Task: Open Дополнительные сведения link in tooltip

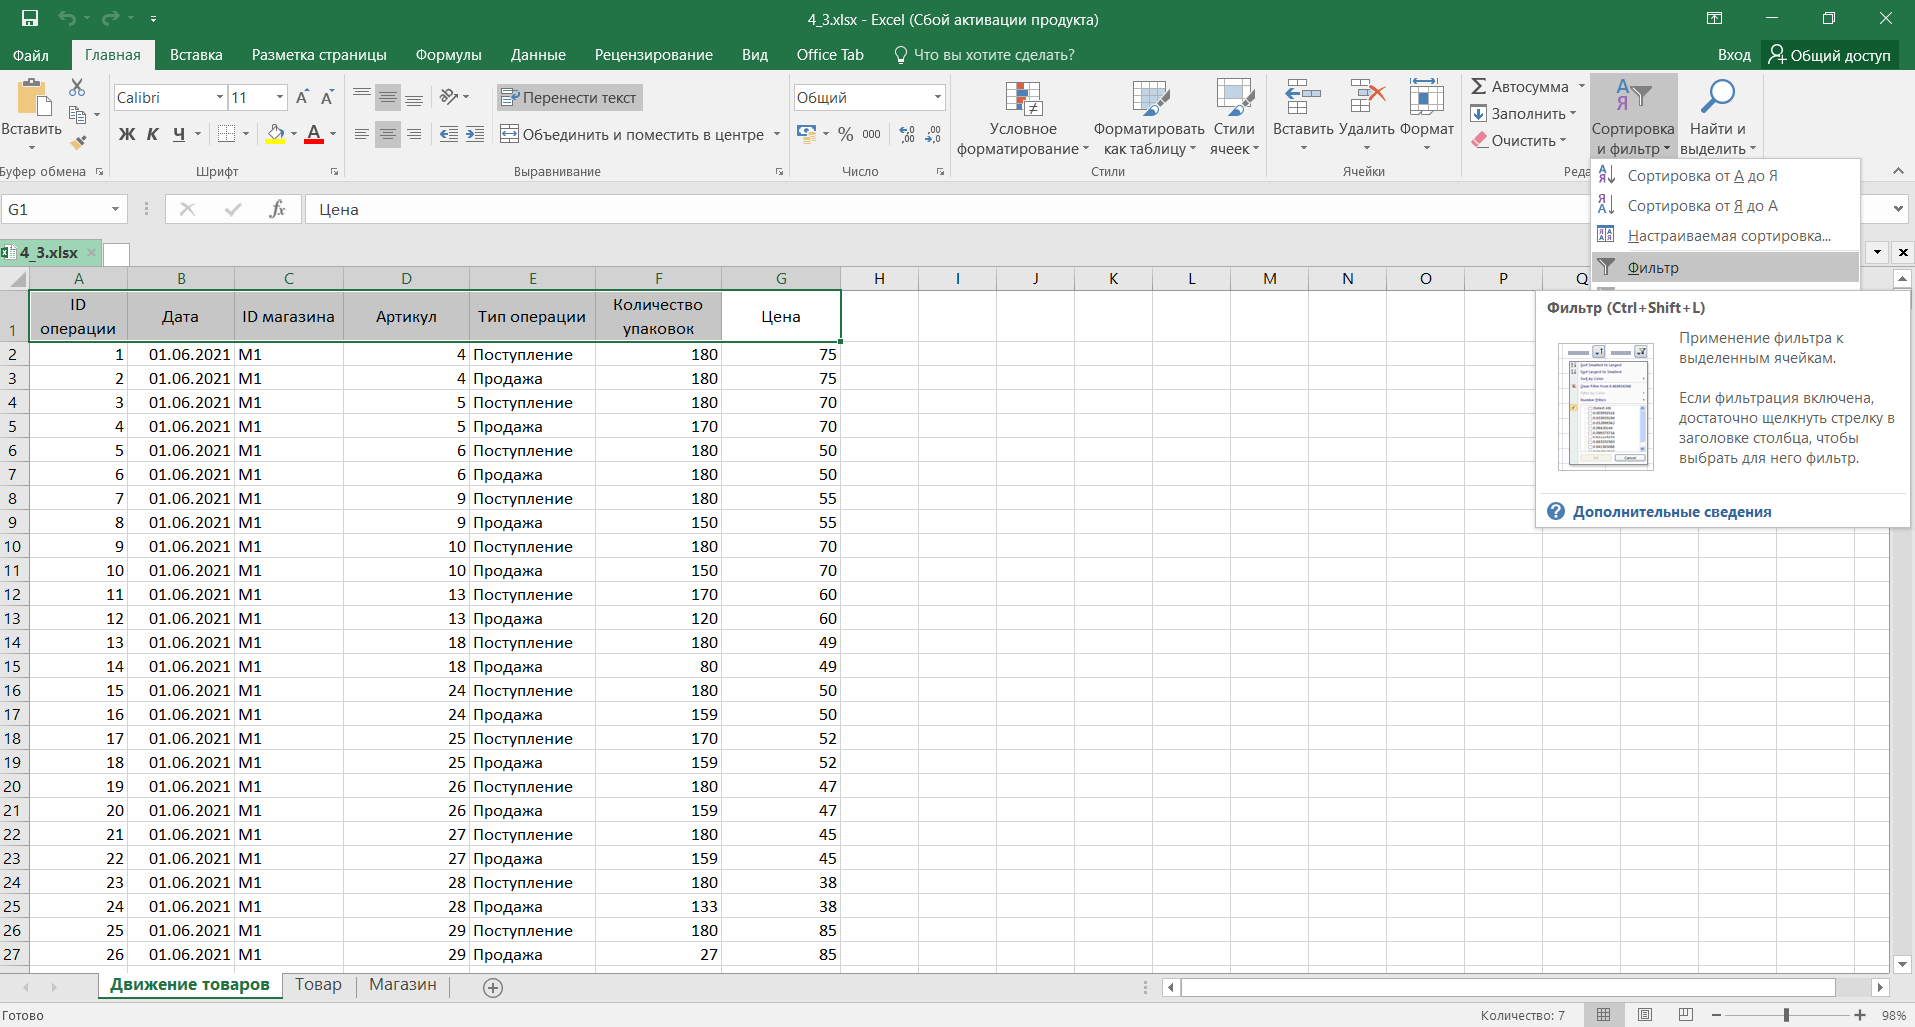Action: coord(1672,512)
